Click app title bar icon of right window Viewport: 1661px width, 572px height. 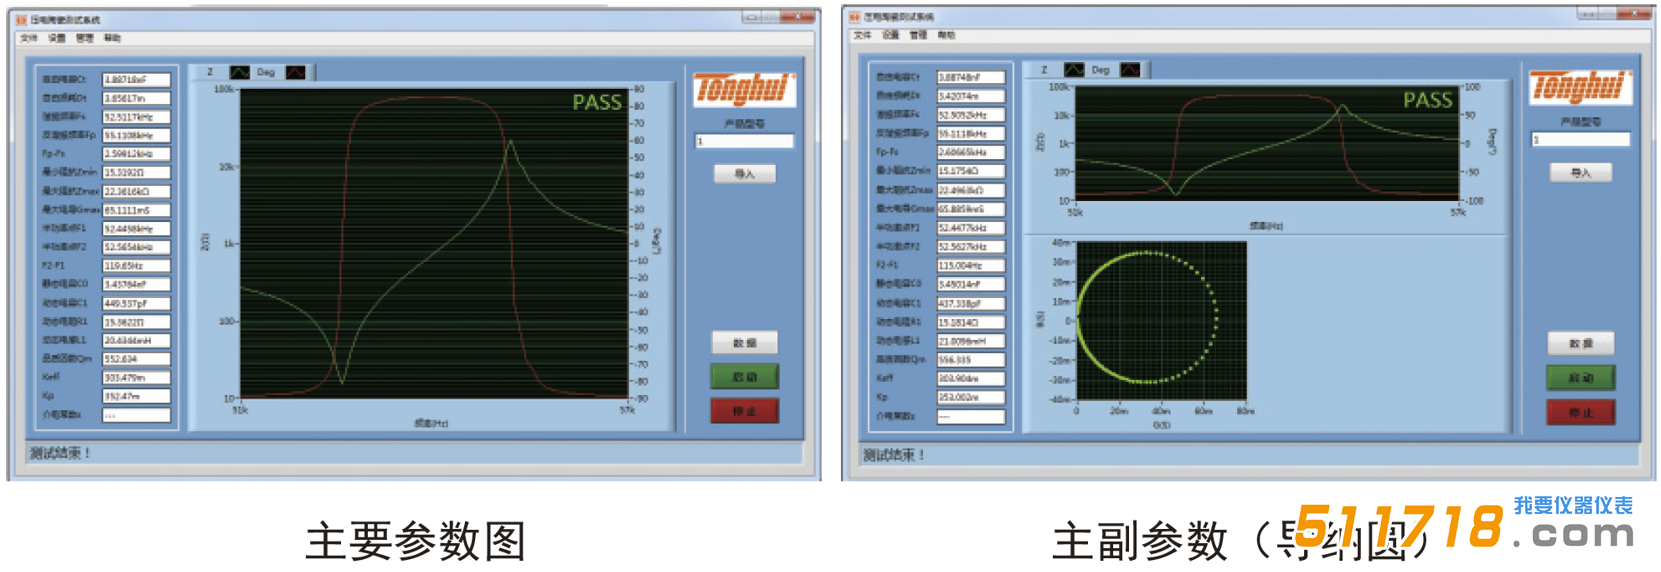855,17
